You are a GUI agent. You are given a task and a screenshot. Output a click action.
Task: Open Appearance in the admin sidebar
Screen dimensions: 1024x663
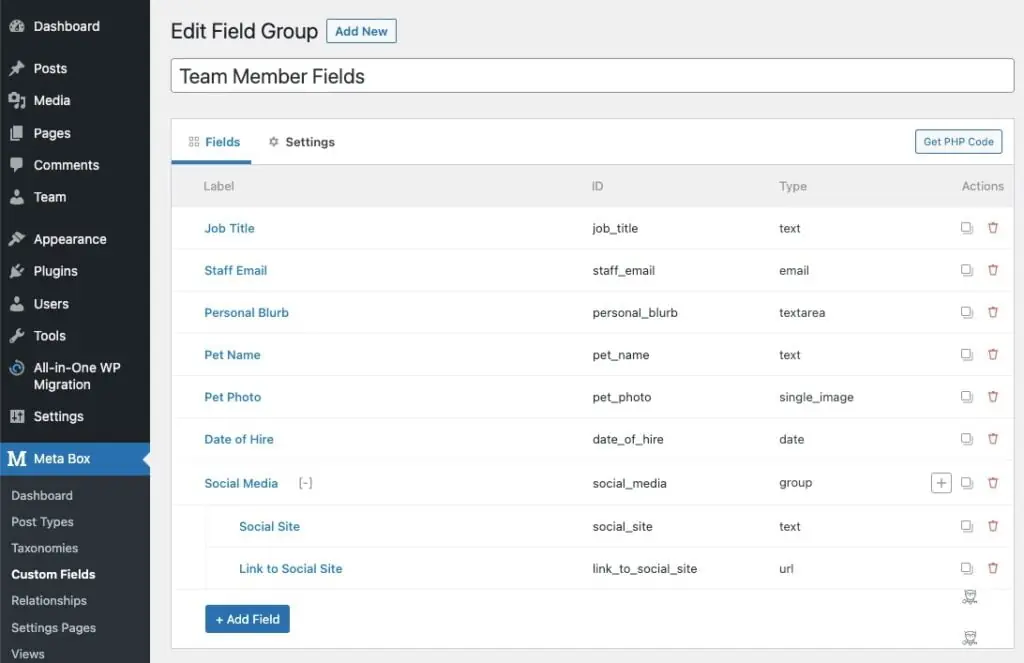pos(75,239)
